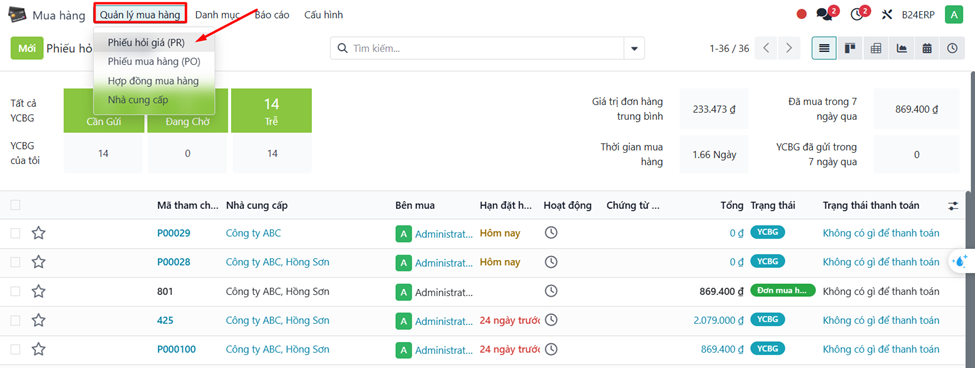Image resolution: width=975 pixels, height=368 pixels.
Task: Tick the checkbox for P000100
Action: point(16,349)
